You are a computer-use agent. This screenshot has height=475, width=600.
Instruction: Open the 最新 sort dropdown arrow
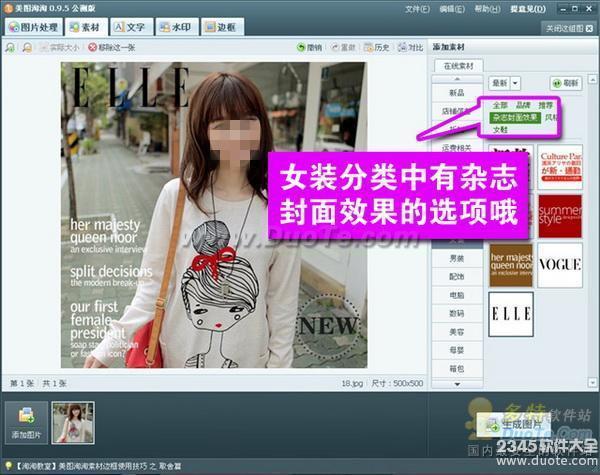click(x=515, y=83)
